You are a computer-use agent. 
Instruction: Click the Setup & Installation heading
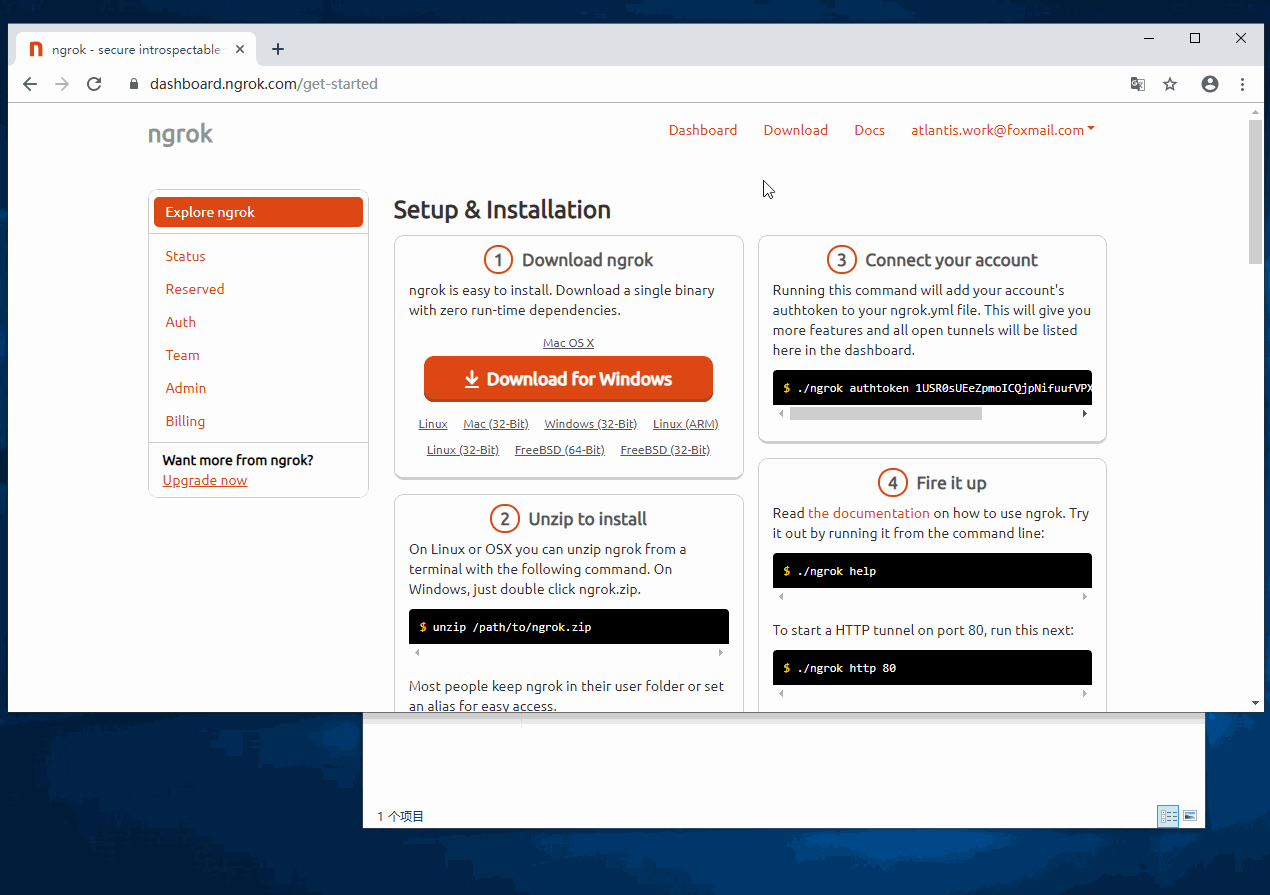[x=502, y=210]
